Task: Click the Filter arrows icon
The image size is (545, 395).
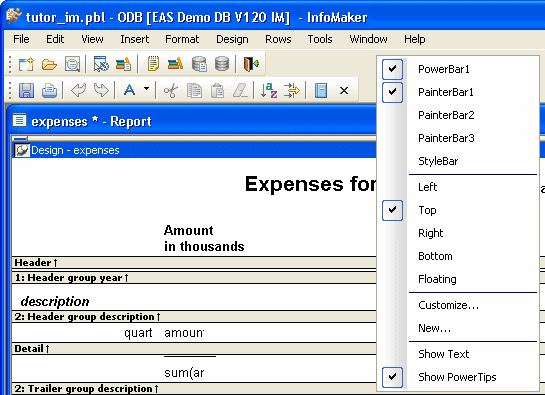Action: click(292, 91)
